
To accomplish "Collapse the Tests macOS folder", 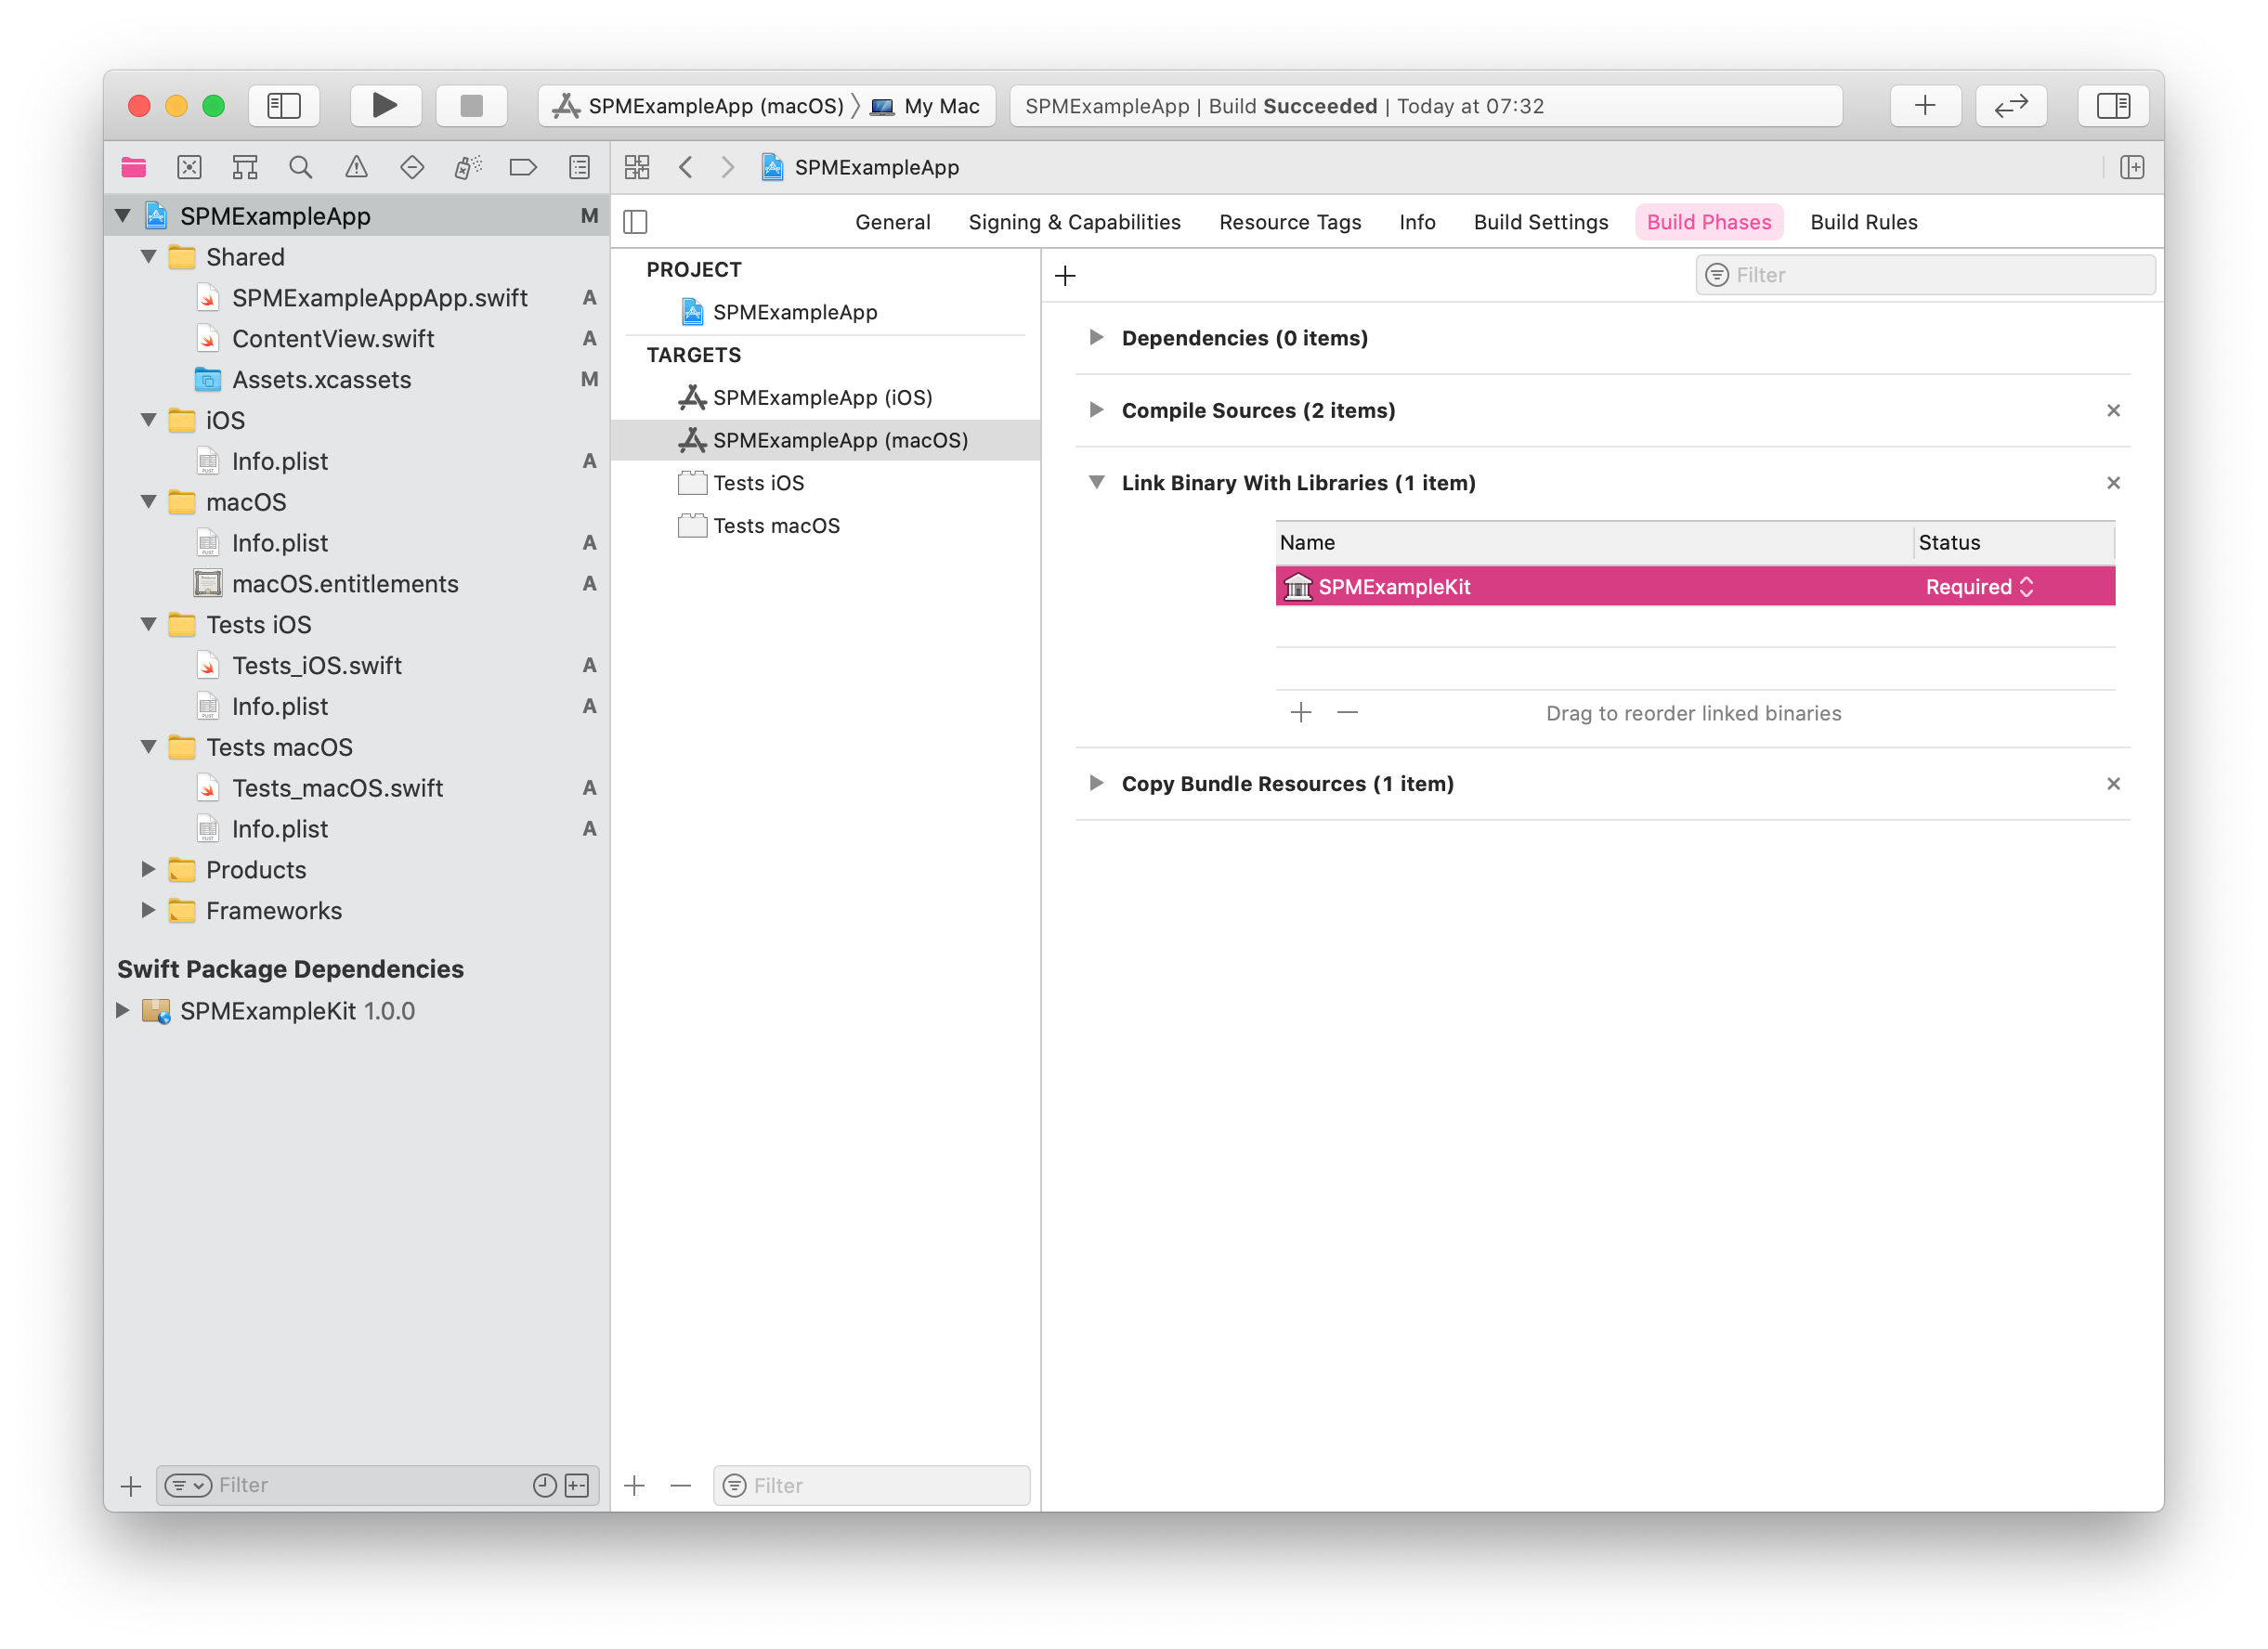I will 149,747.
